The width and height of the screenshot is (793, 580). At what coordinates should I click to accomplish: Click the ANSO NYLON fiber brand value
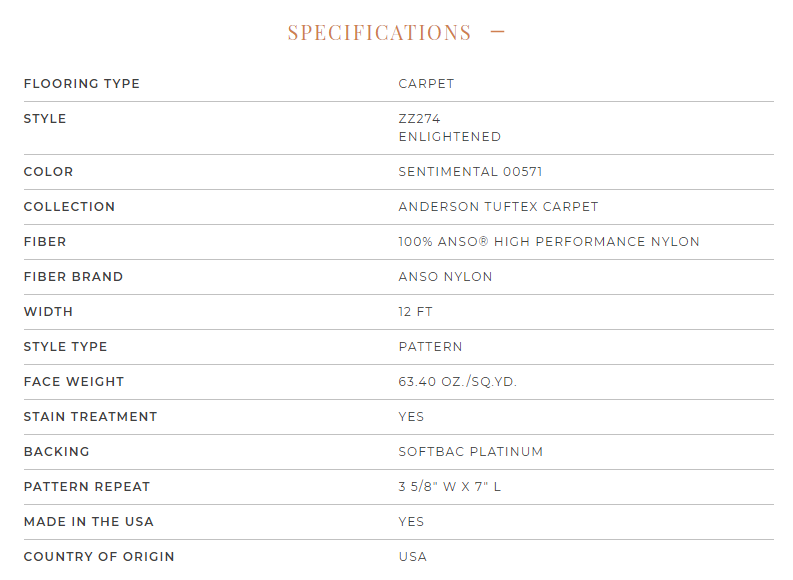click(x=445, y=277)
